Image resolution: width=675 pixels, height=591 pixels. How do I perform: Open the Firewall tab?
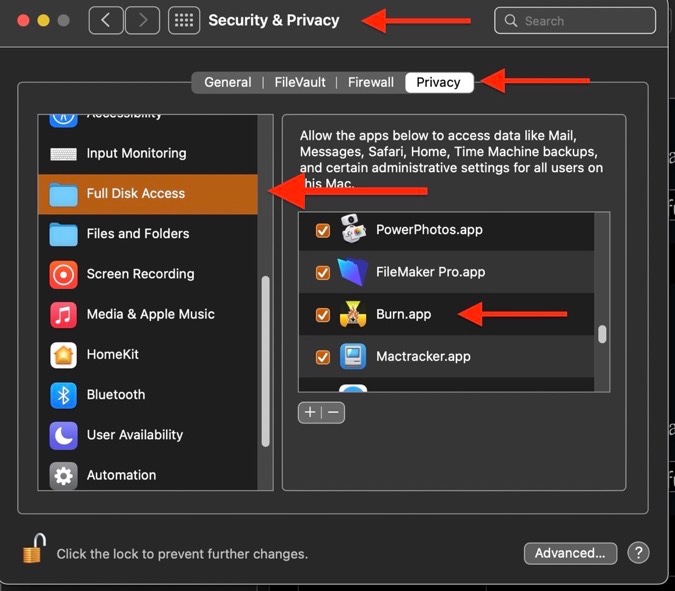[x=371, y=82]
